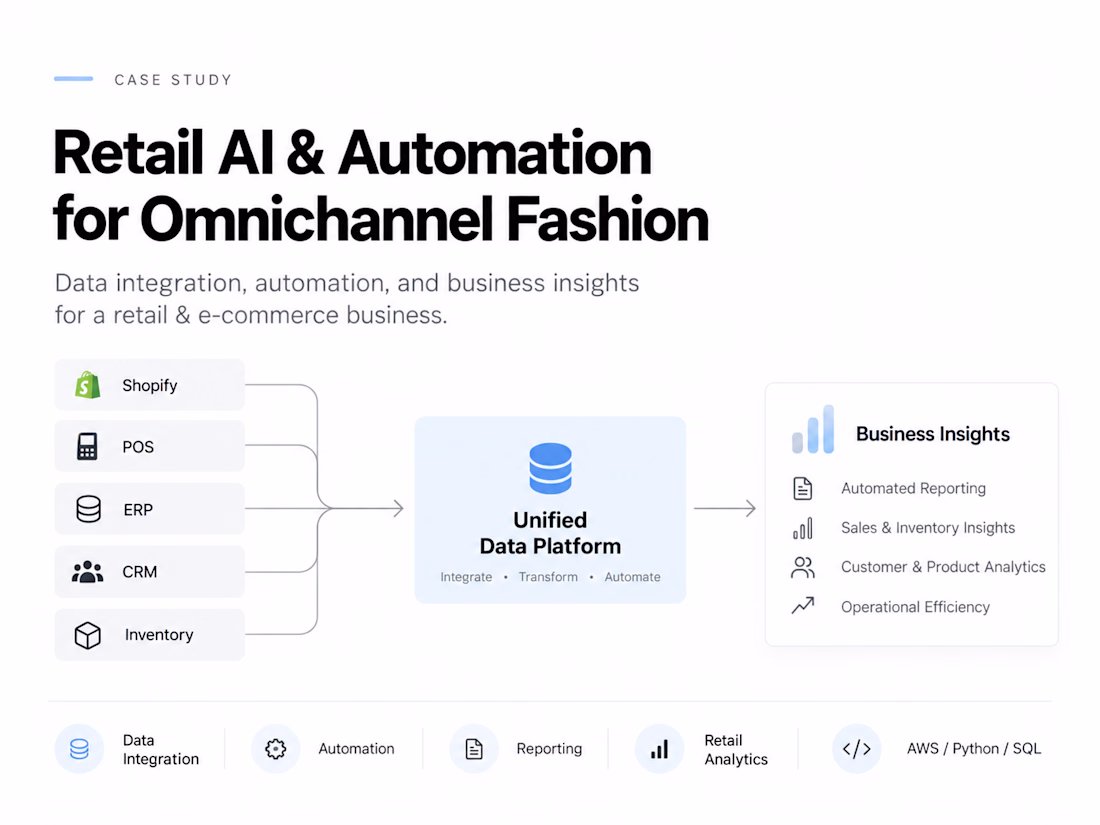Select the "POS" source label

click(x=138, y=447)
